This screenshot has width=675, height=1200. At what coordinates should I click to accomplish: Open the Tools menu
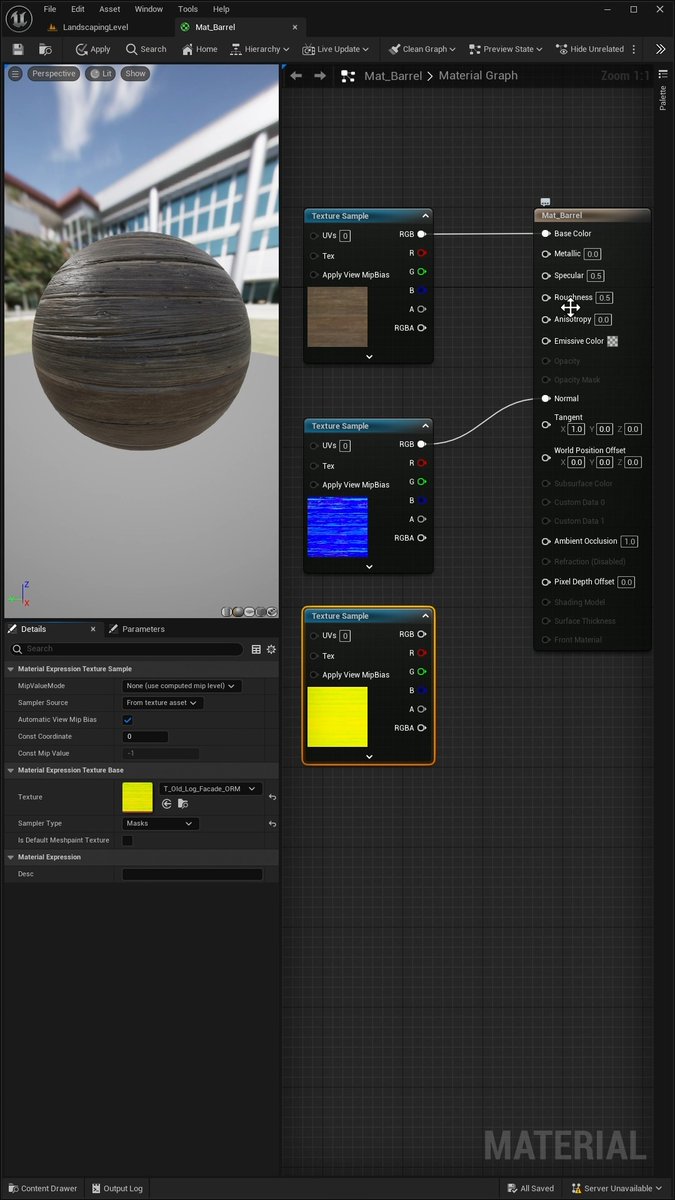pyautogui.click(x=187, y=9)
